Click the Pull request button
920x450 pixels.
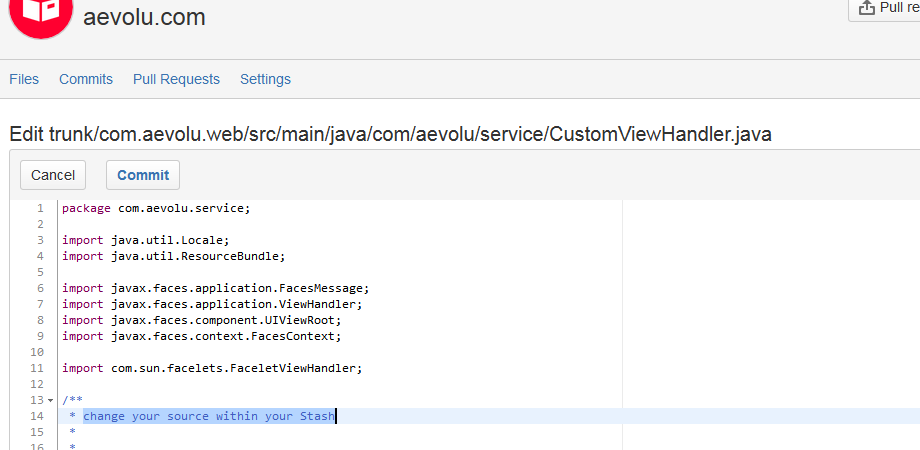[884, 8]
